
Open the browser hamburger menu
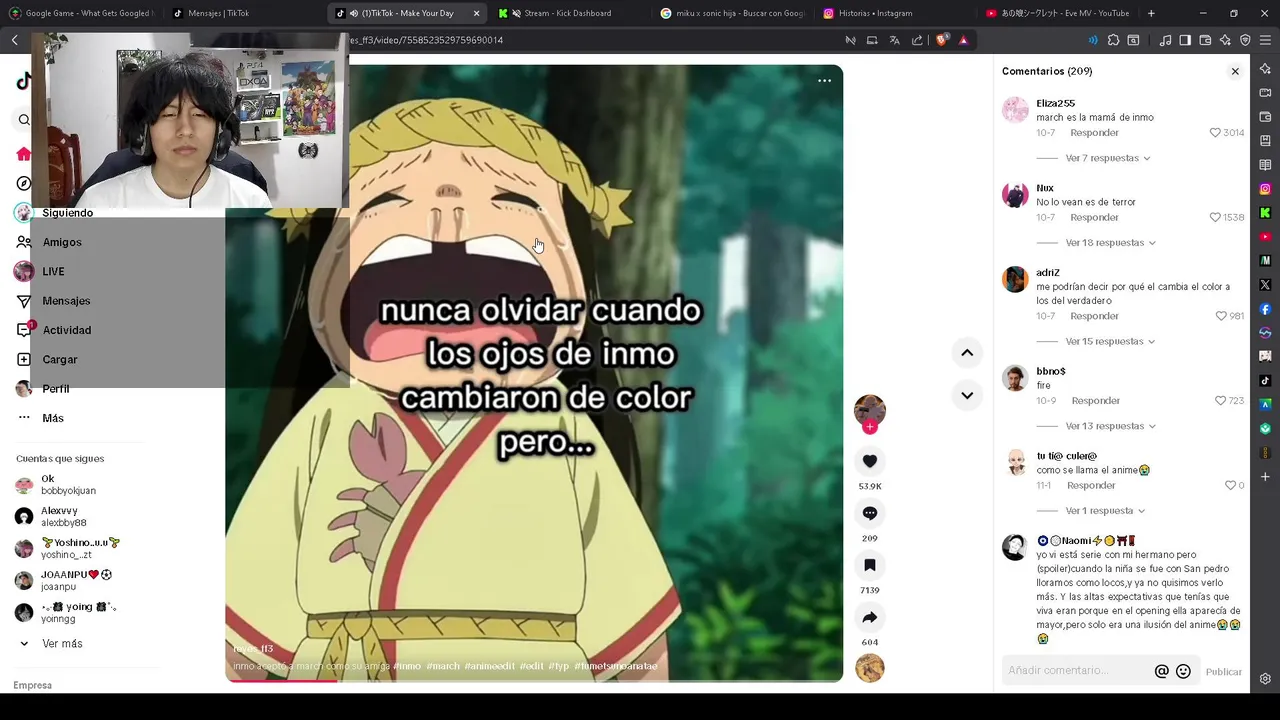tap(1266, 40)
